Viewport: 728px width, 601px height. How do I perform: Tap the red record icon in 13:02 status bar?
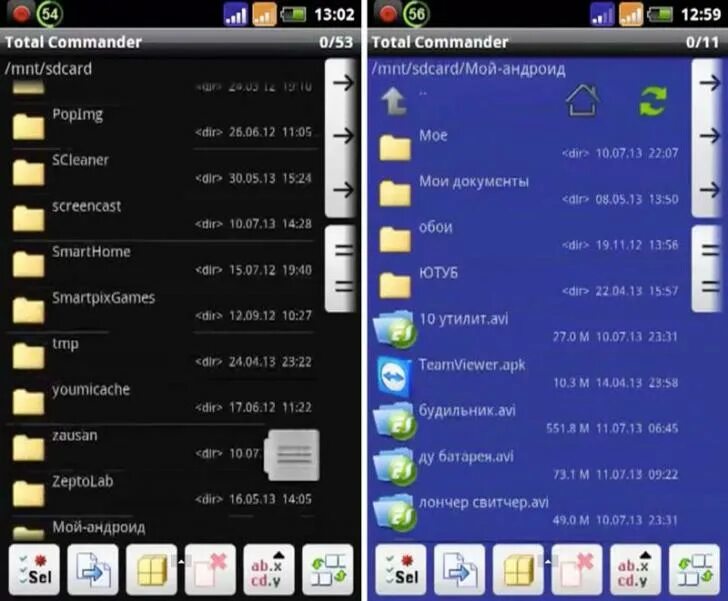pos(21,13)
